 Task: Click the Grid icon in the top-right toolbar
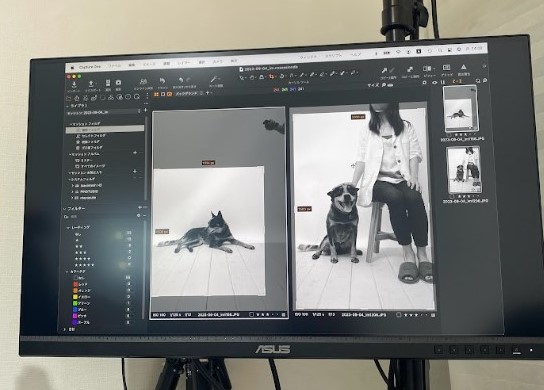coord(447,67)
